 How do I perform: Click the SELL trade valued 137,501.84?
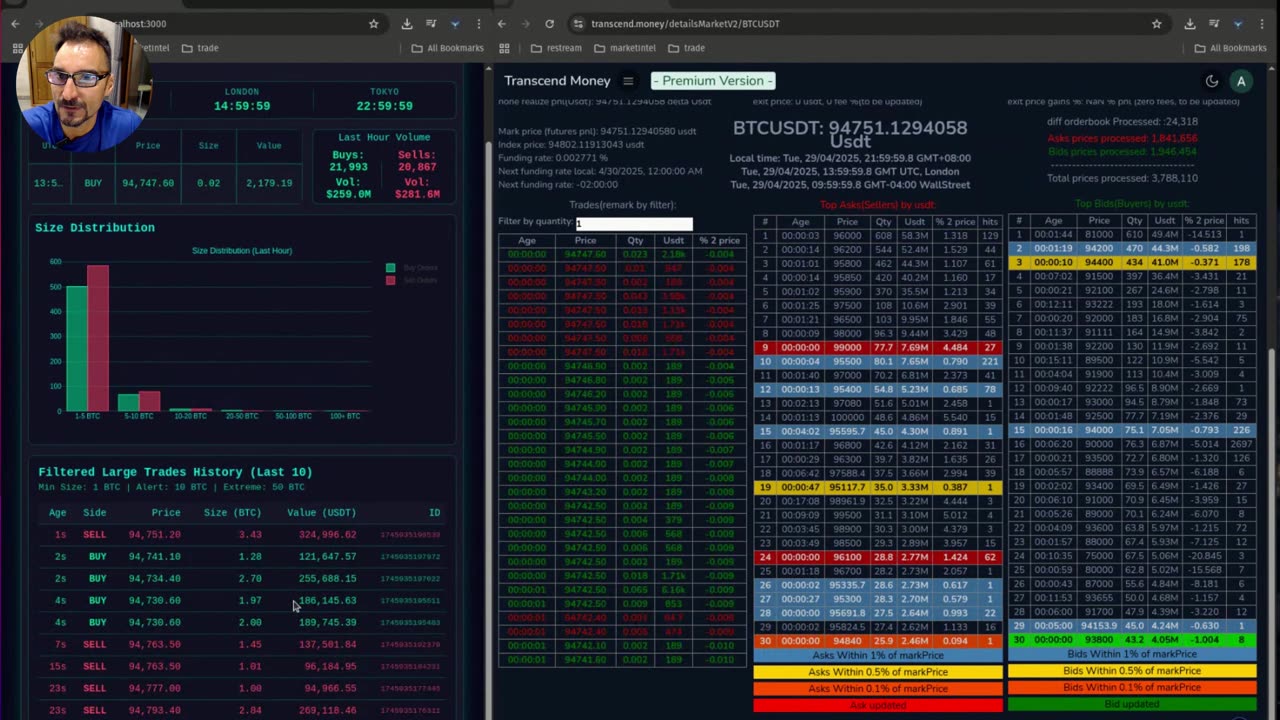pos(240,645)
